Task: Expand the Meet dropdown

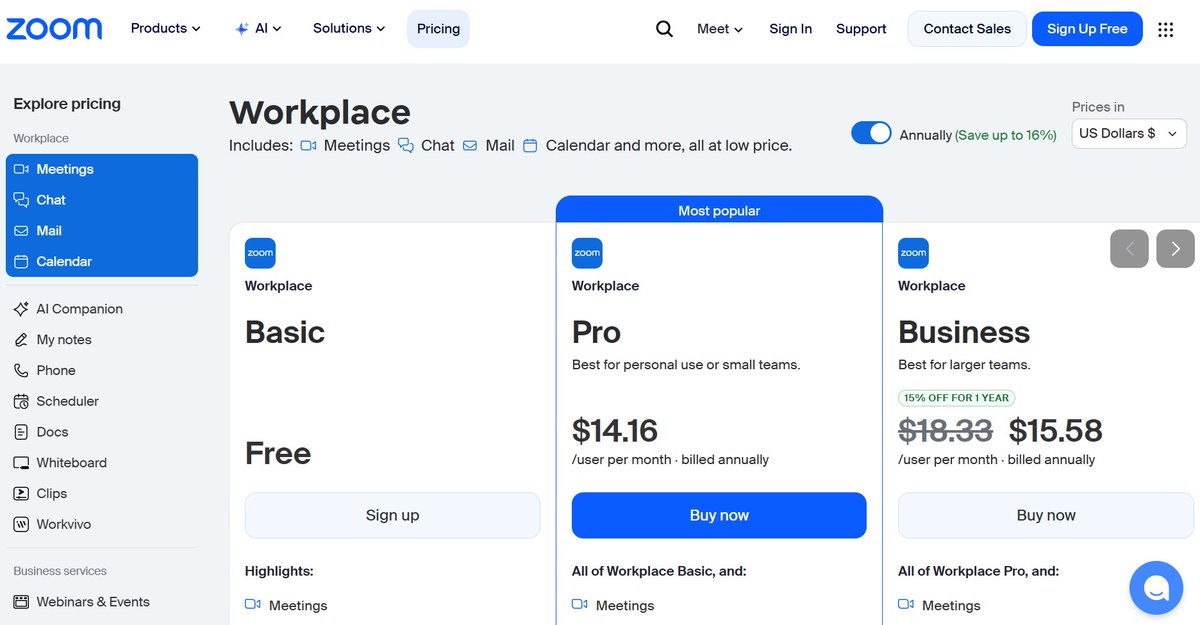Action: pyautogui.click(x=720, y=29)
